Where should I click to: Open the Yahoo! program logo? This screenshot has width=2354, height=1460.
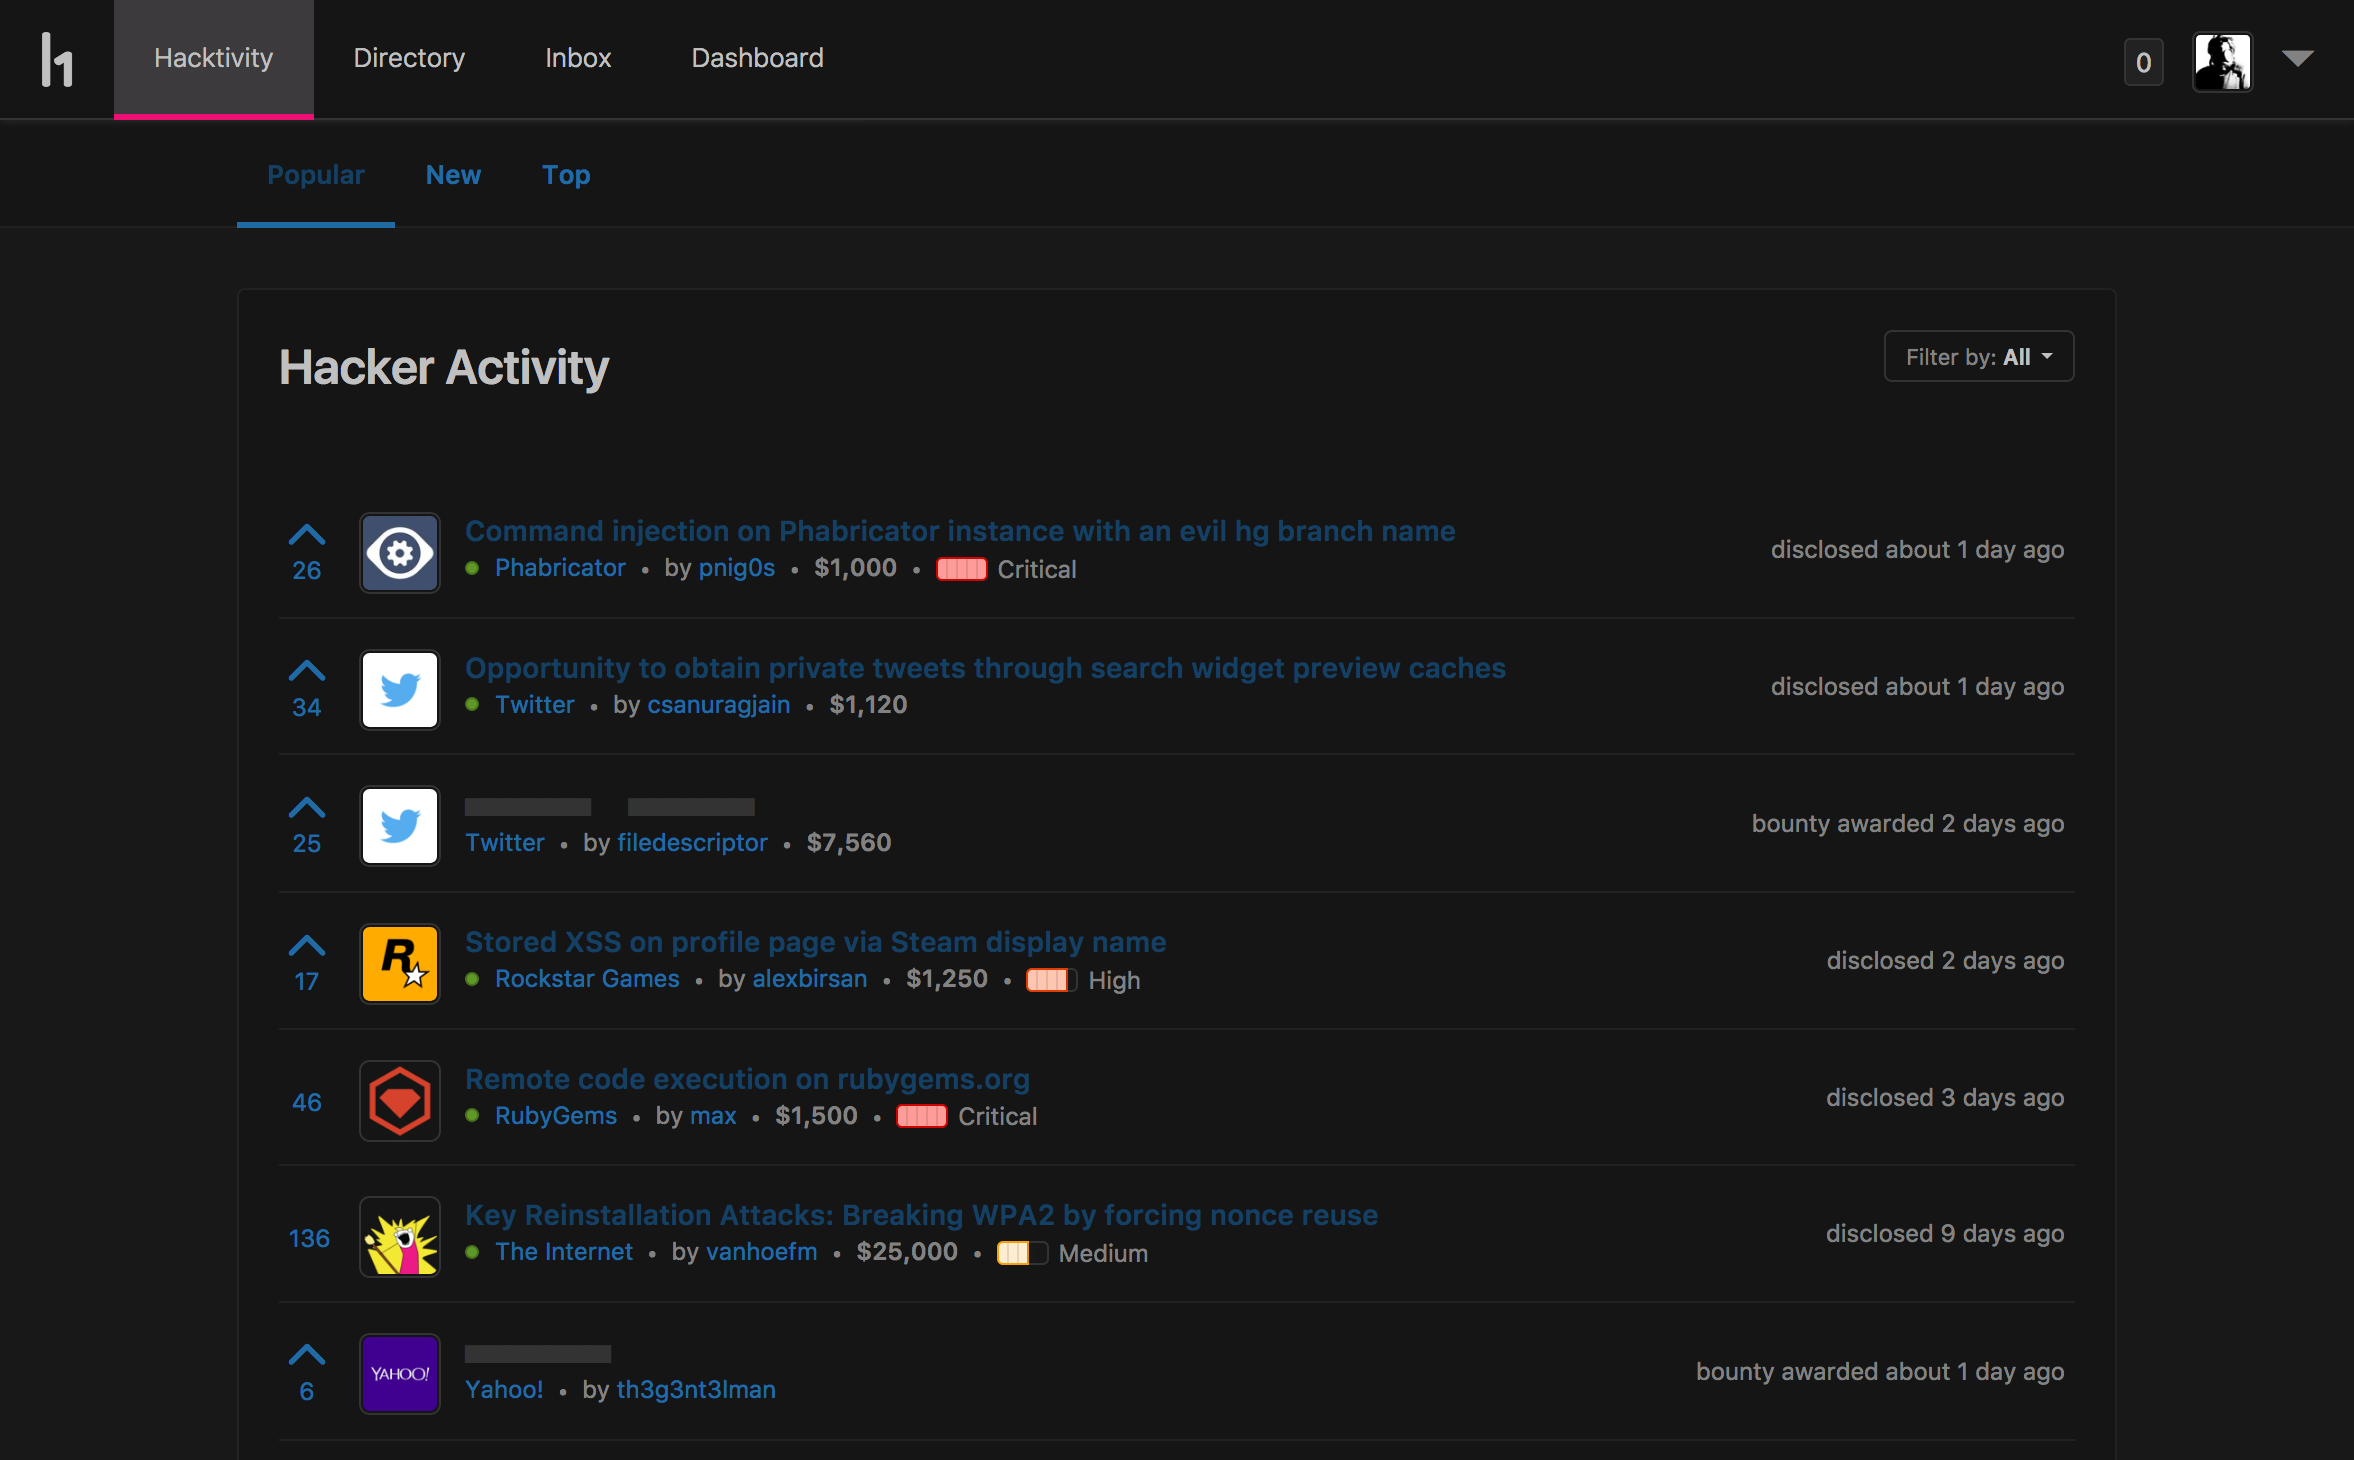pos(400,1373)
